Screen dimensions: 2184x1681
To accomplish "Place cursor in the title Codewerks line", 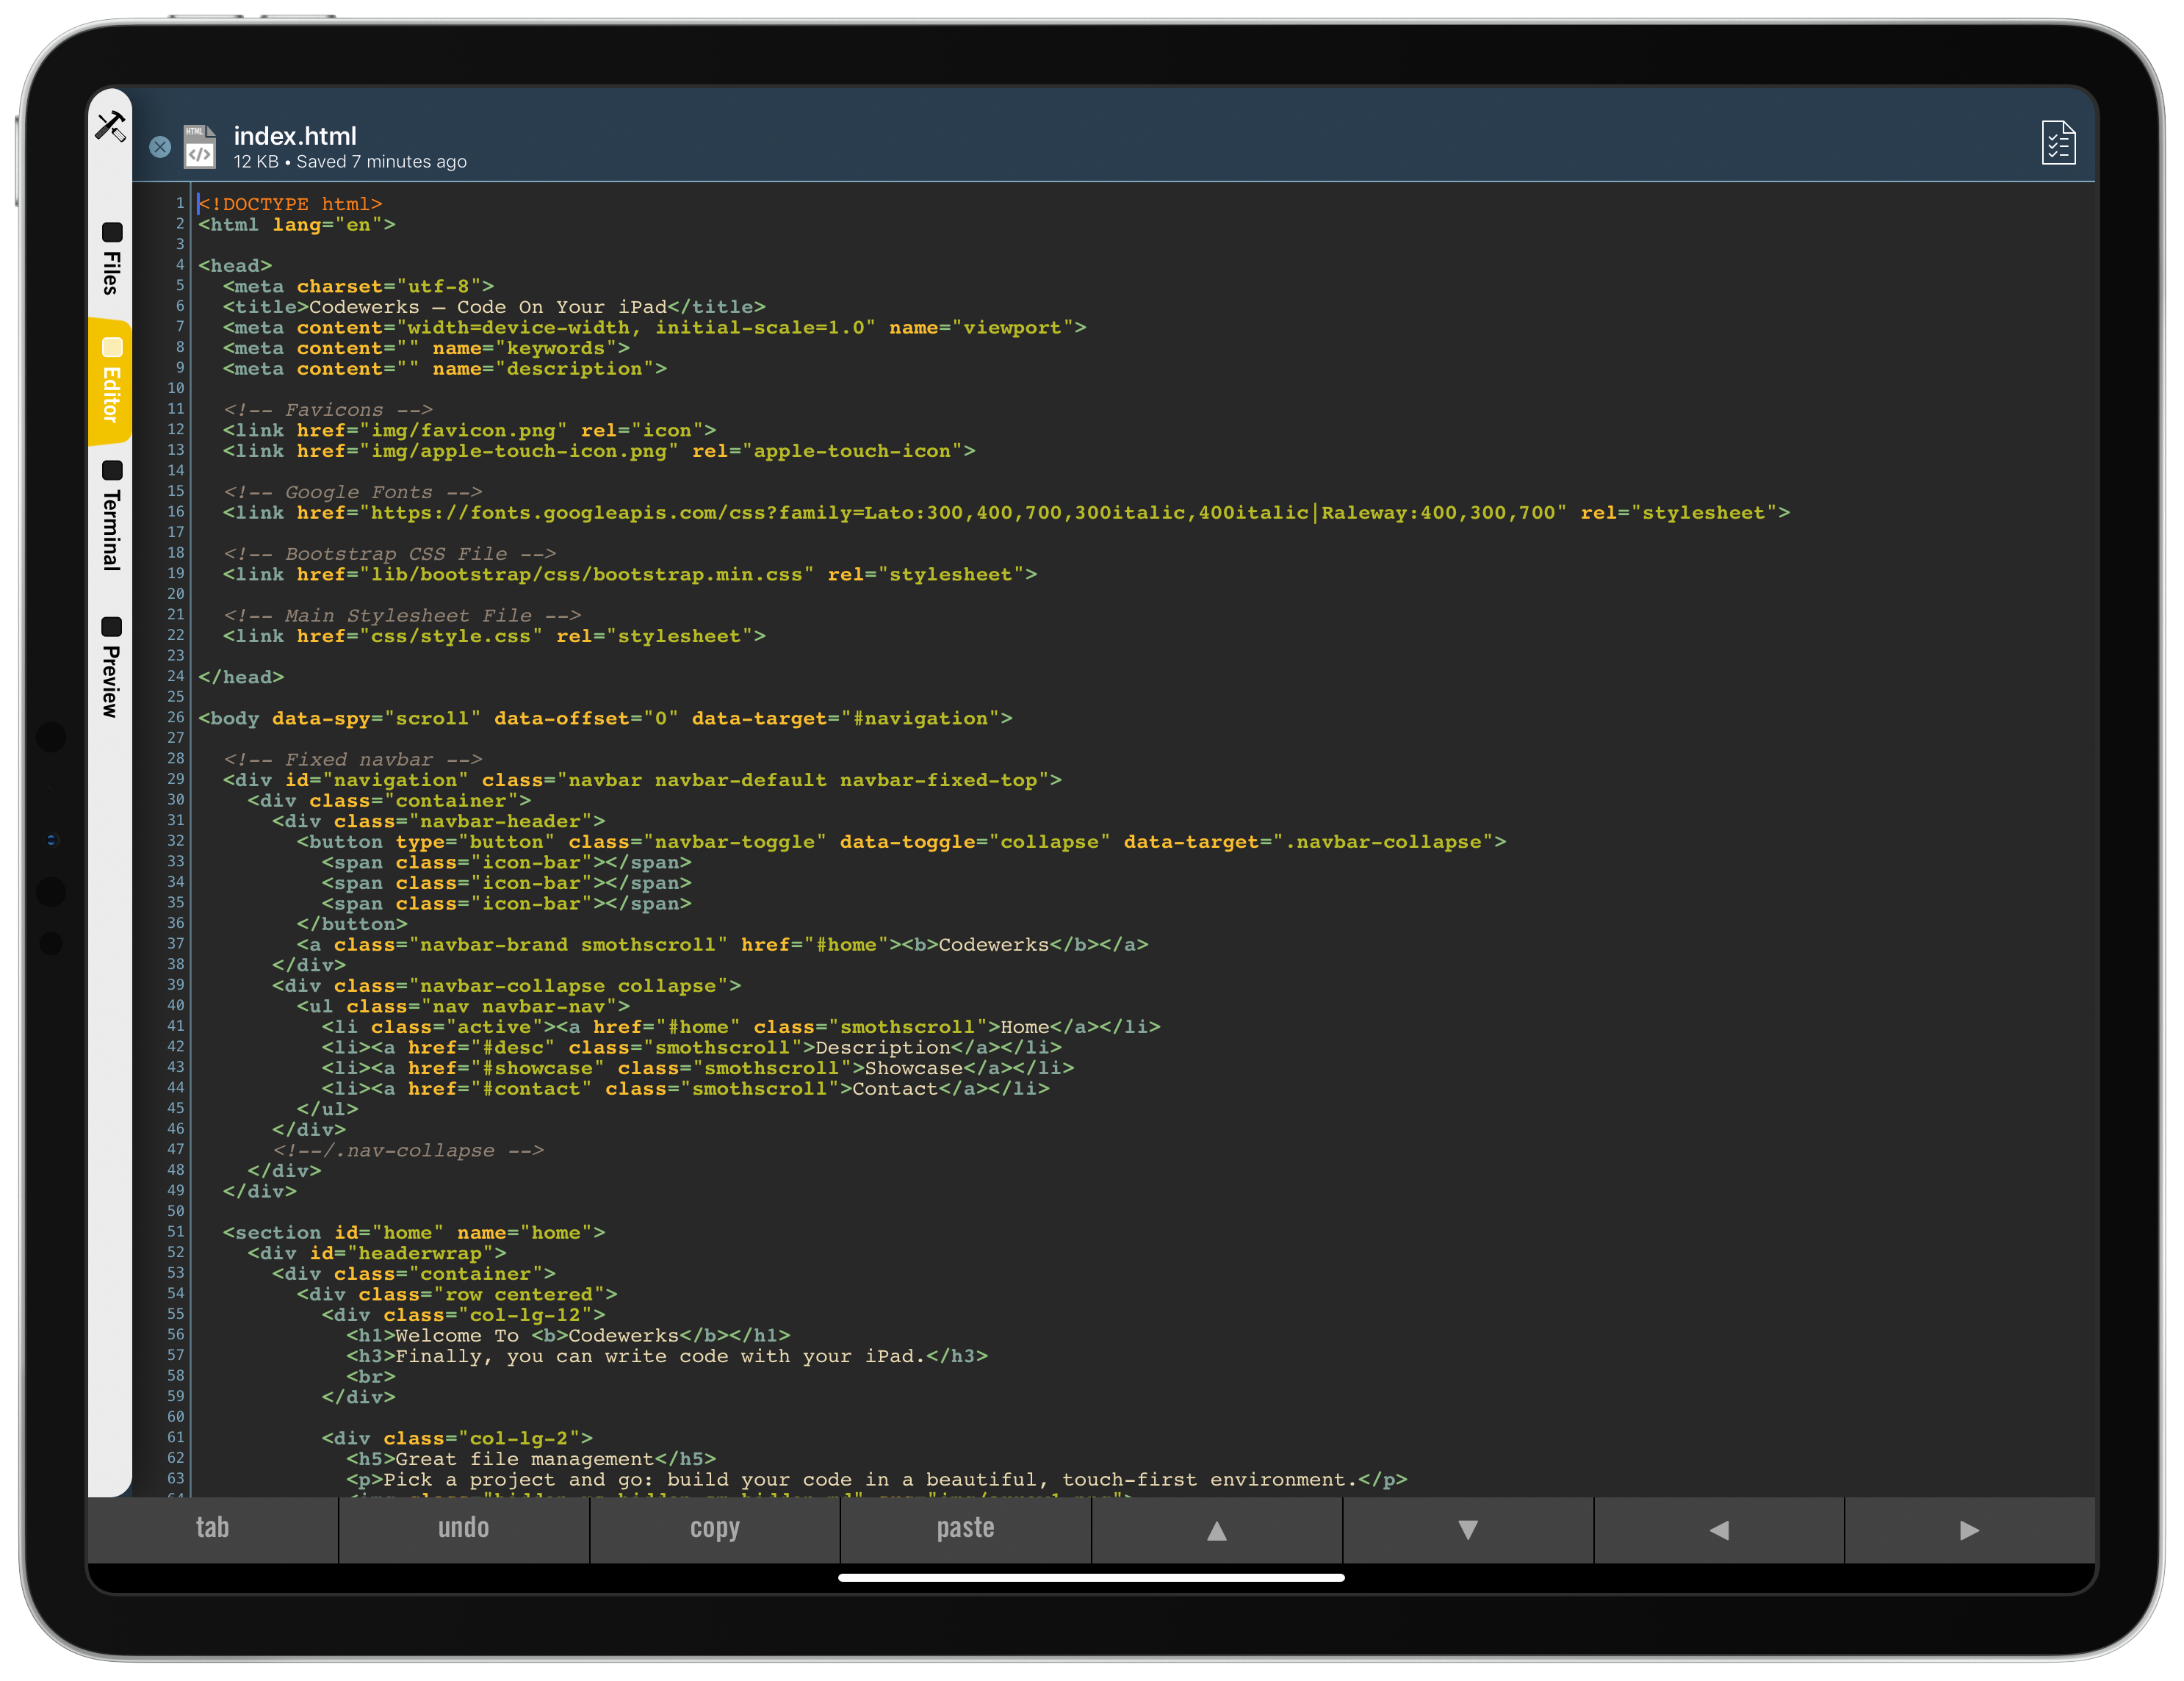I will 494,307.
